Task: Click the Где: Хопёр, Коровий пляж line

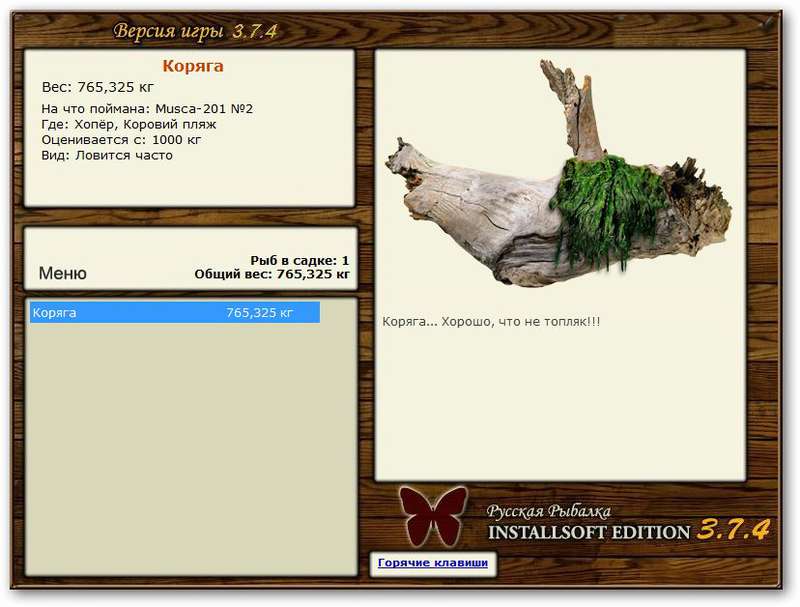Action: 129,124
